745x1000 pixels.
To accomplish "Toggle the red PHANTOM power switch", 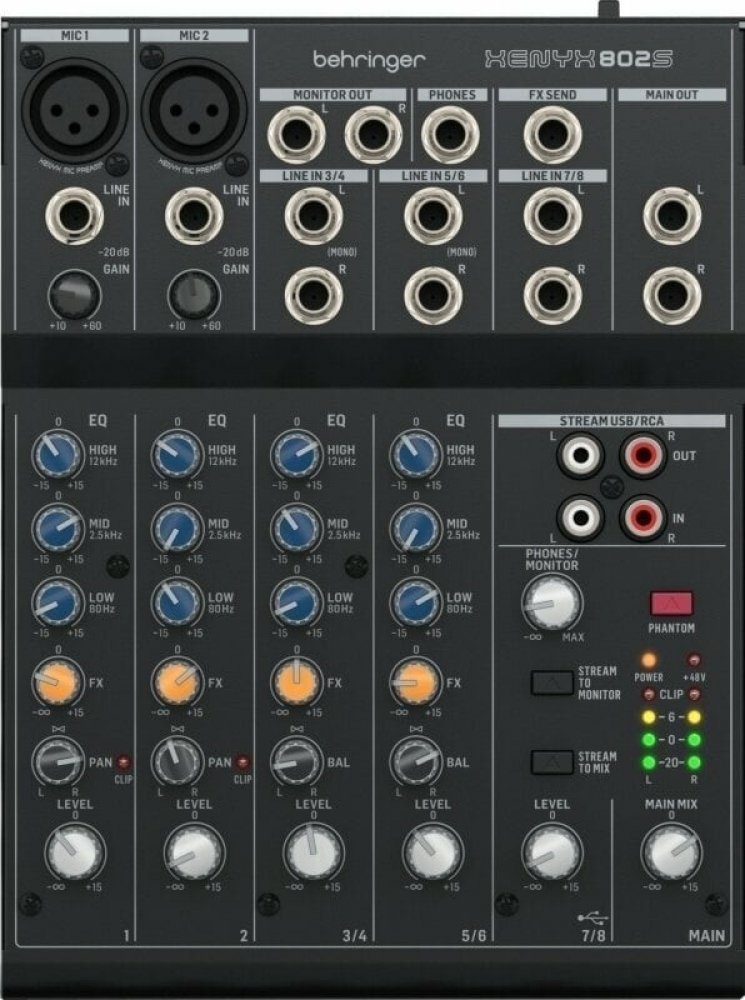I will (671, 603).
